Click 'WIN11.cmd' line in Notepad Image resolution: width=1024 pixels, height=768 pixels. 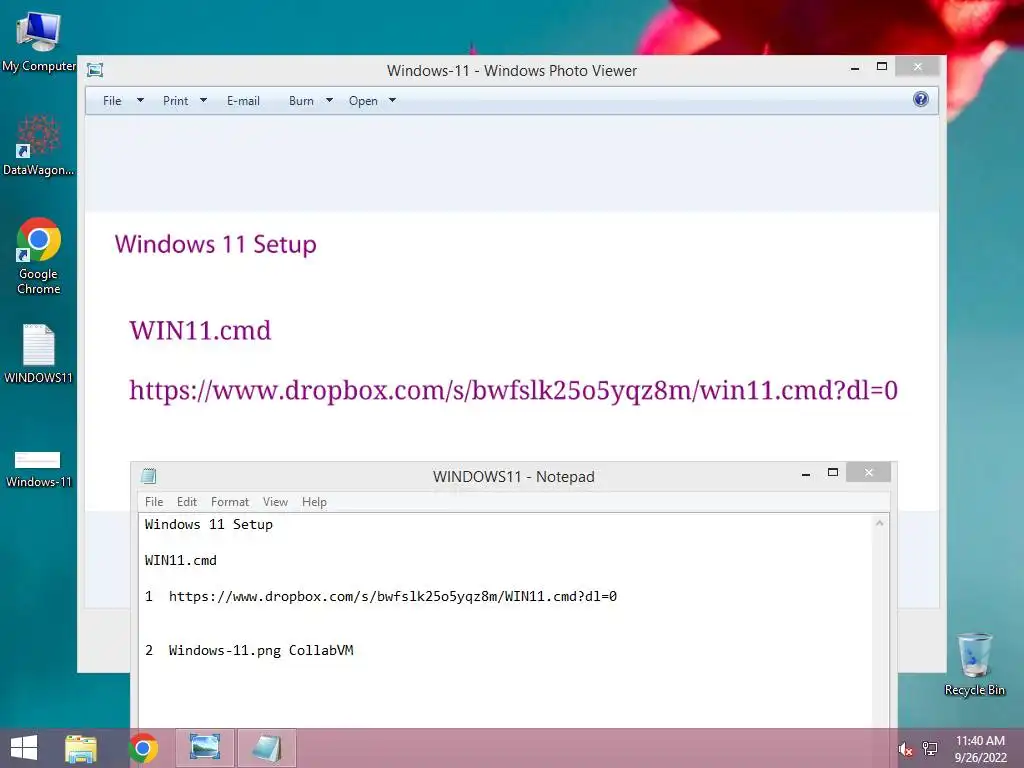pos(181,560)
